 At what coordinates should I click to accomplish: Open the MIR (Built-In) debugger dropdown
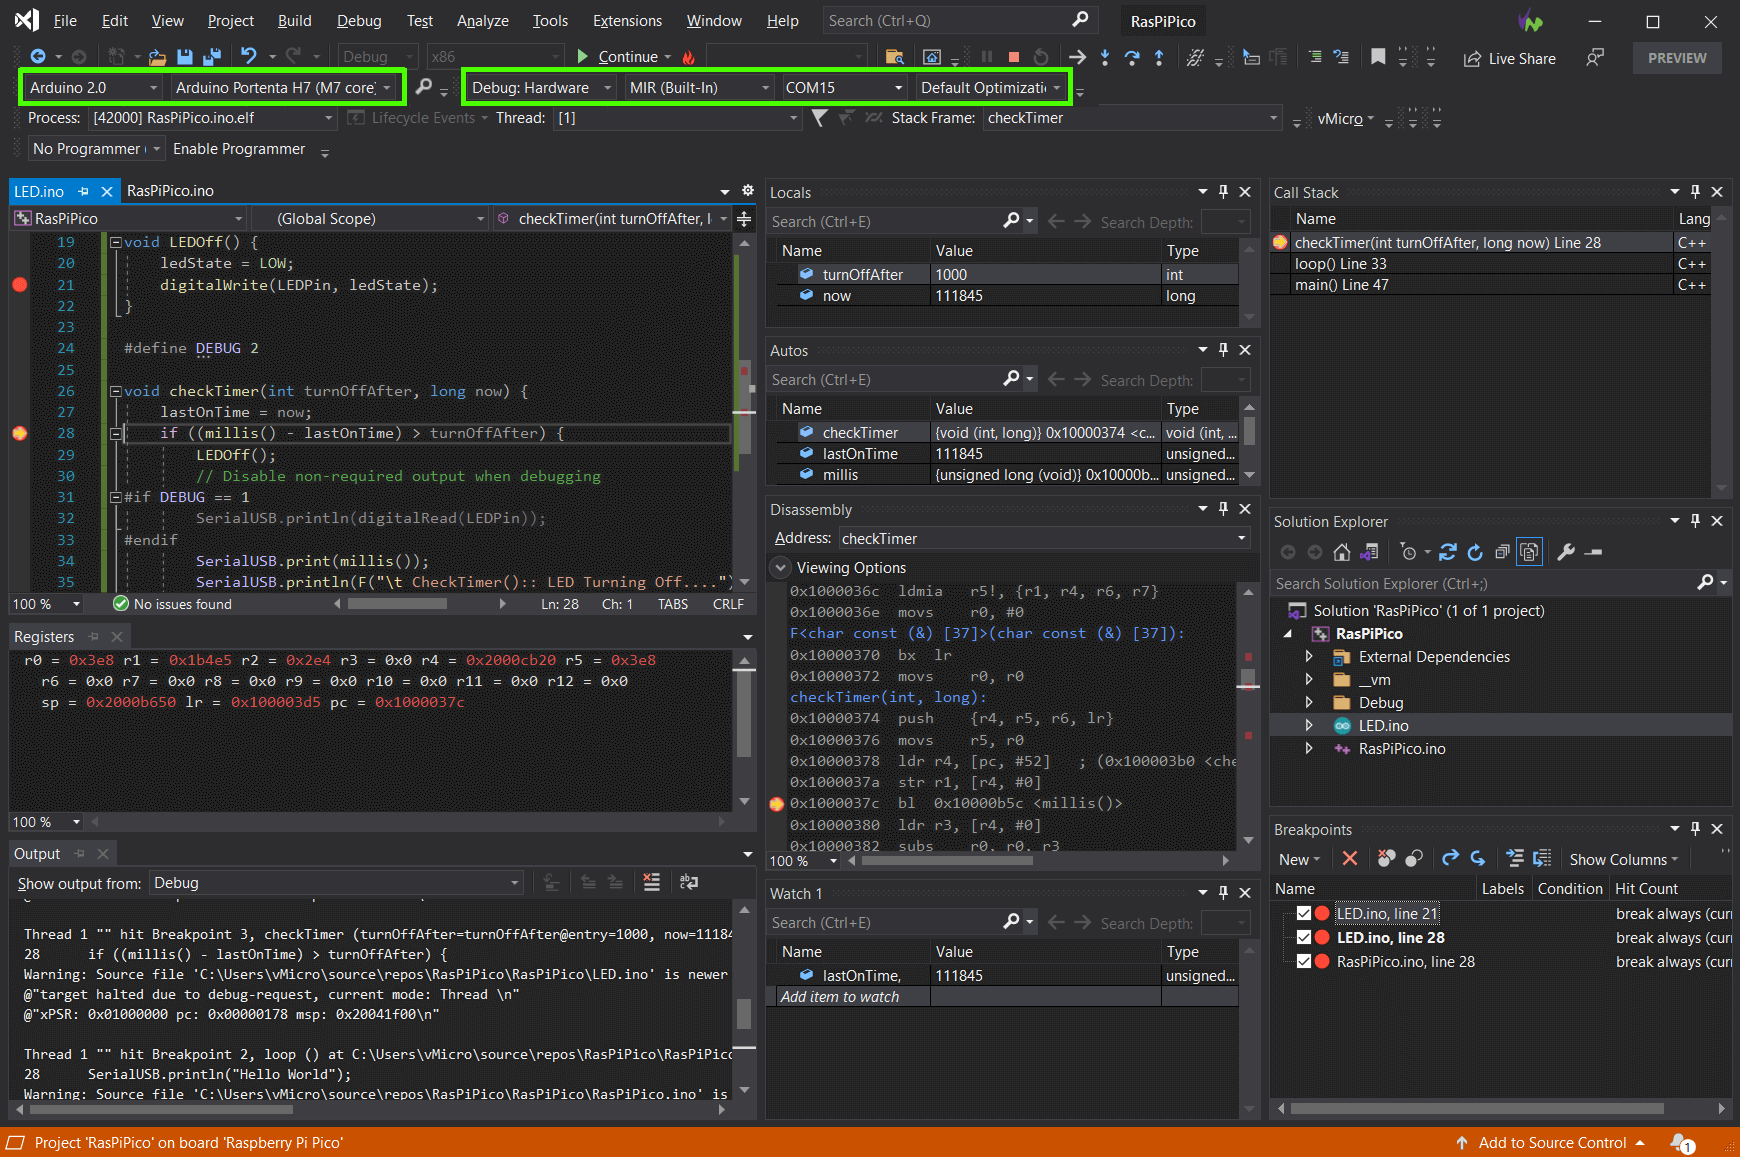pos(699,87)
